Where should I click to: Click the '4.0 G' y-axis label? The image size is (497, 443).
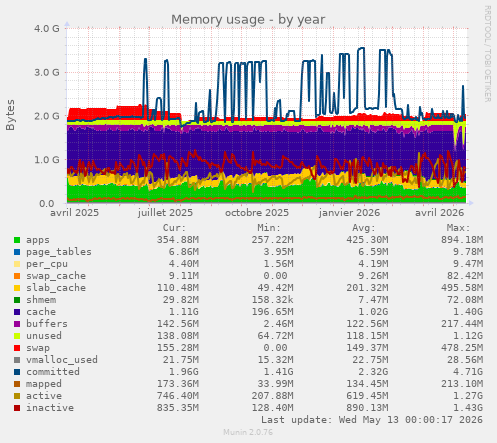tap(47, 29)
